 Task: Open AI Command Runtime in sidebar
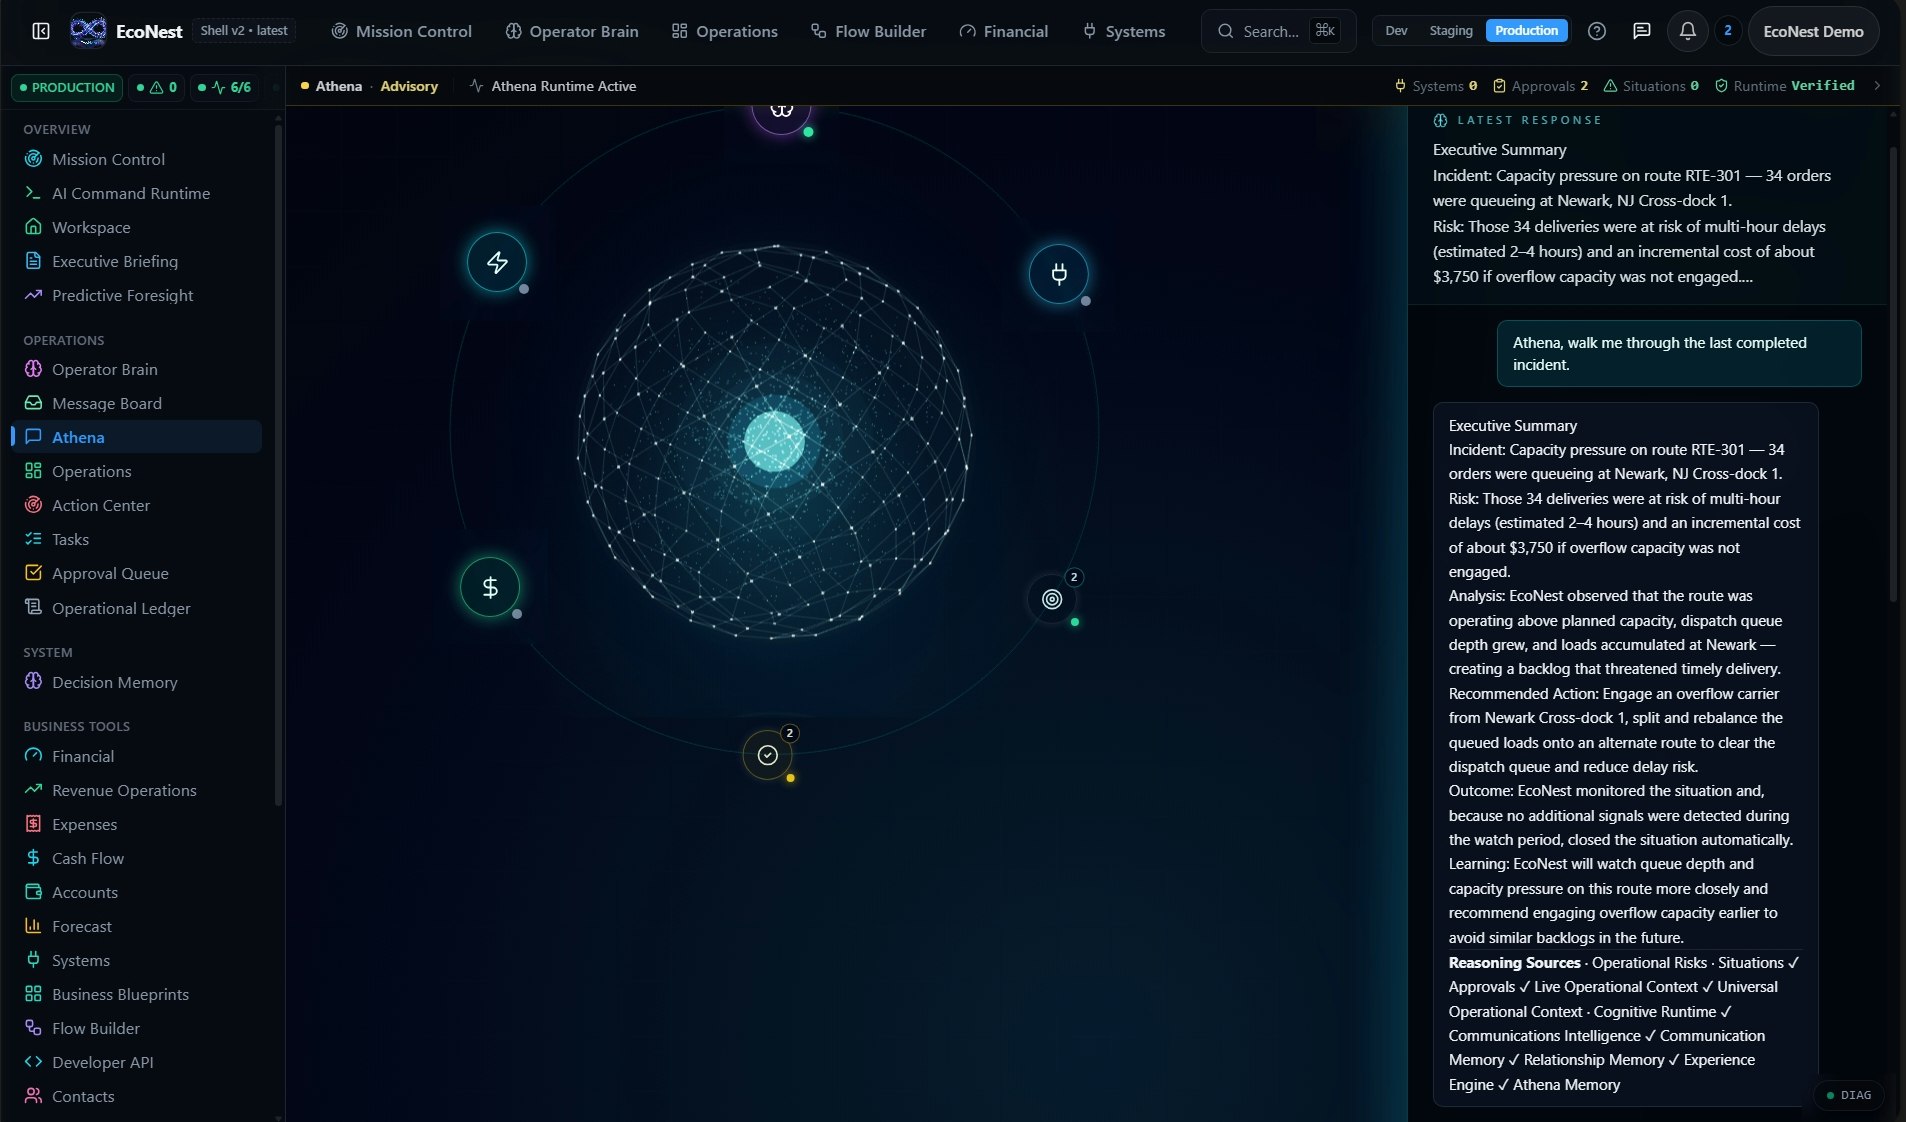(137, 193)
